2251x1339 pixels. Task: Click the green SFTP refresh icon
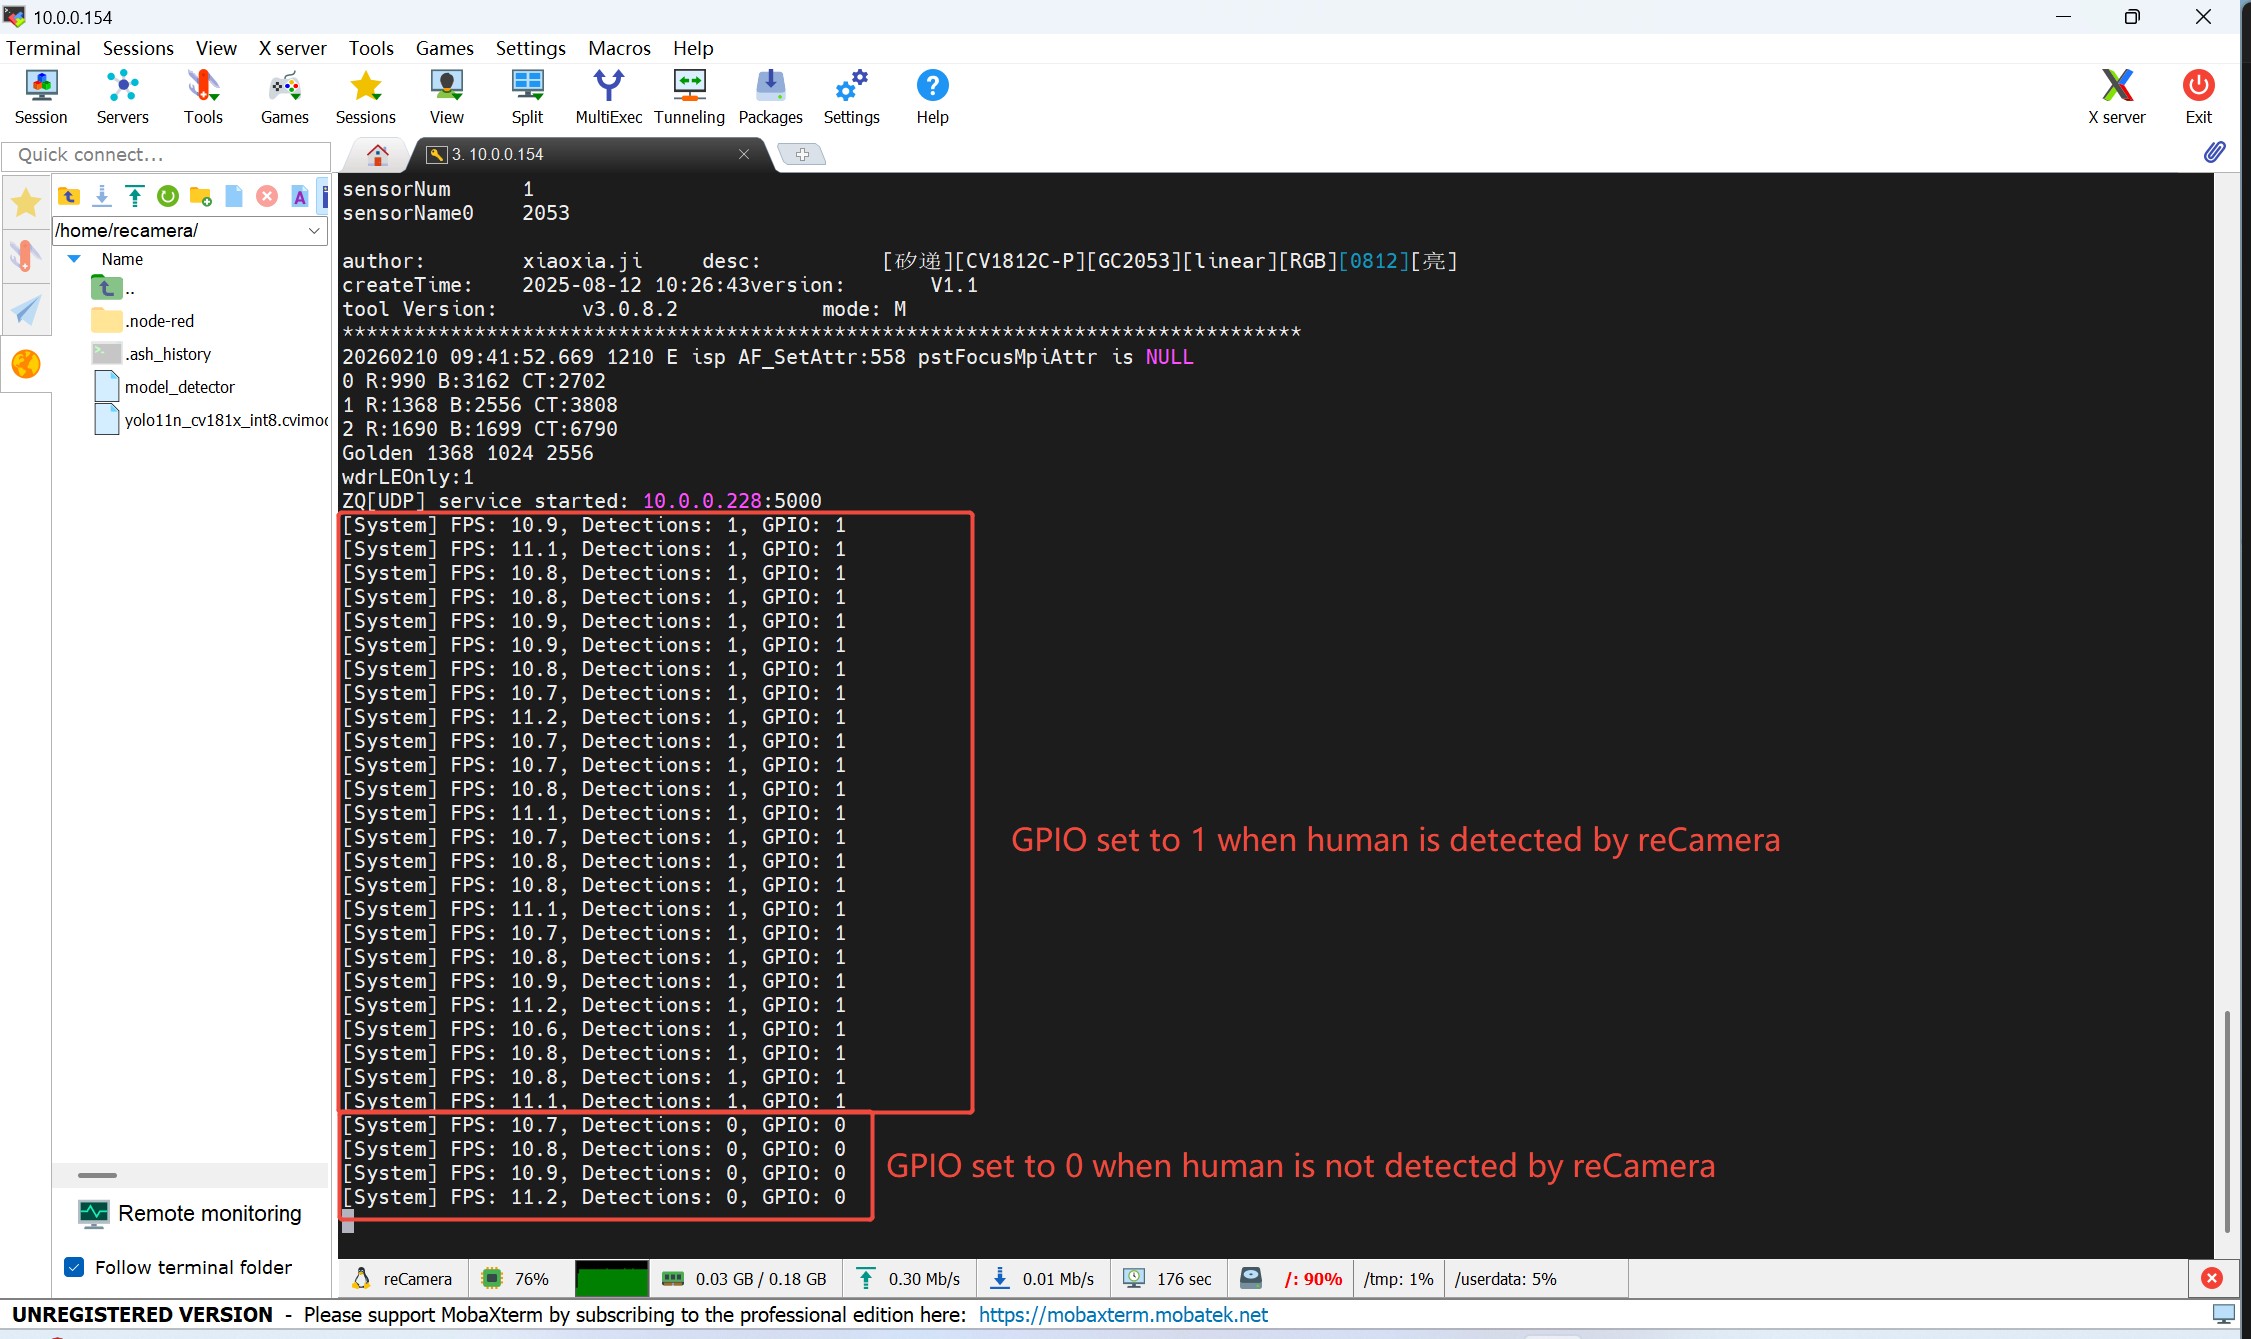(x=168, y=196)
